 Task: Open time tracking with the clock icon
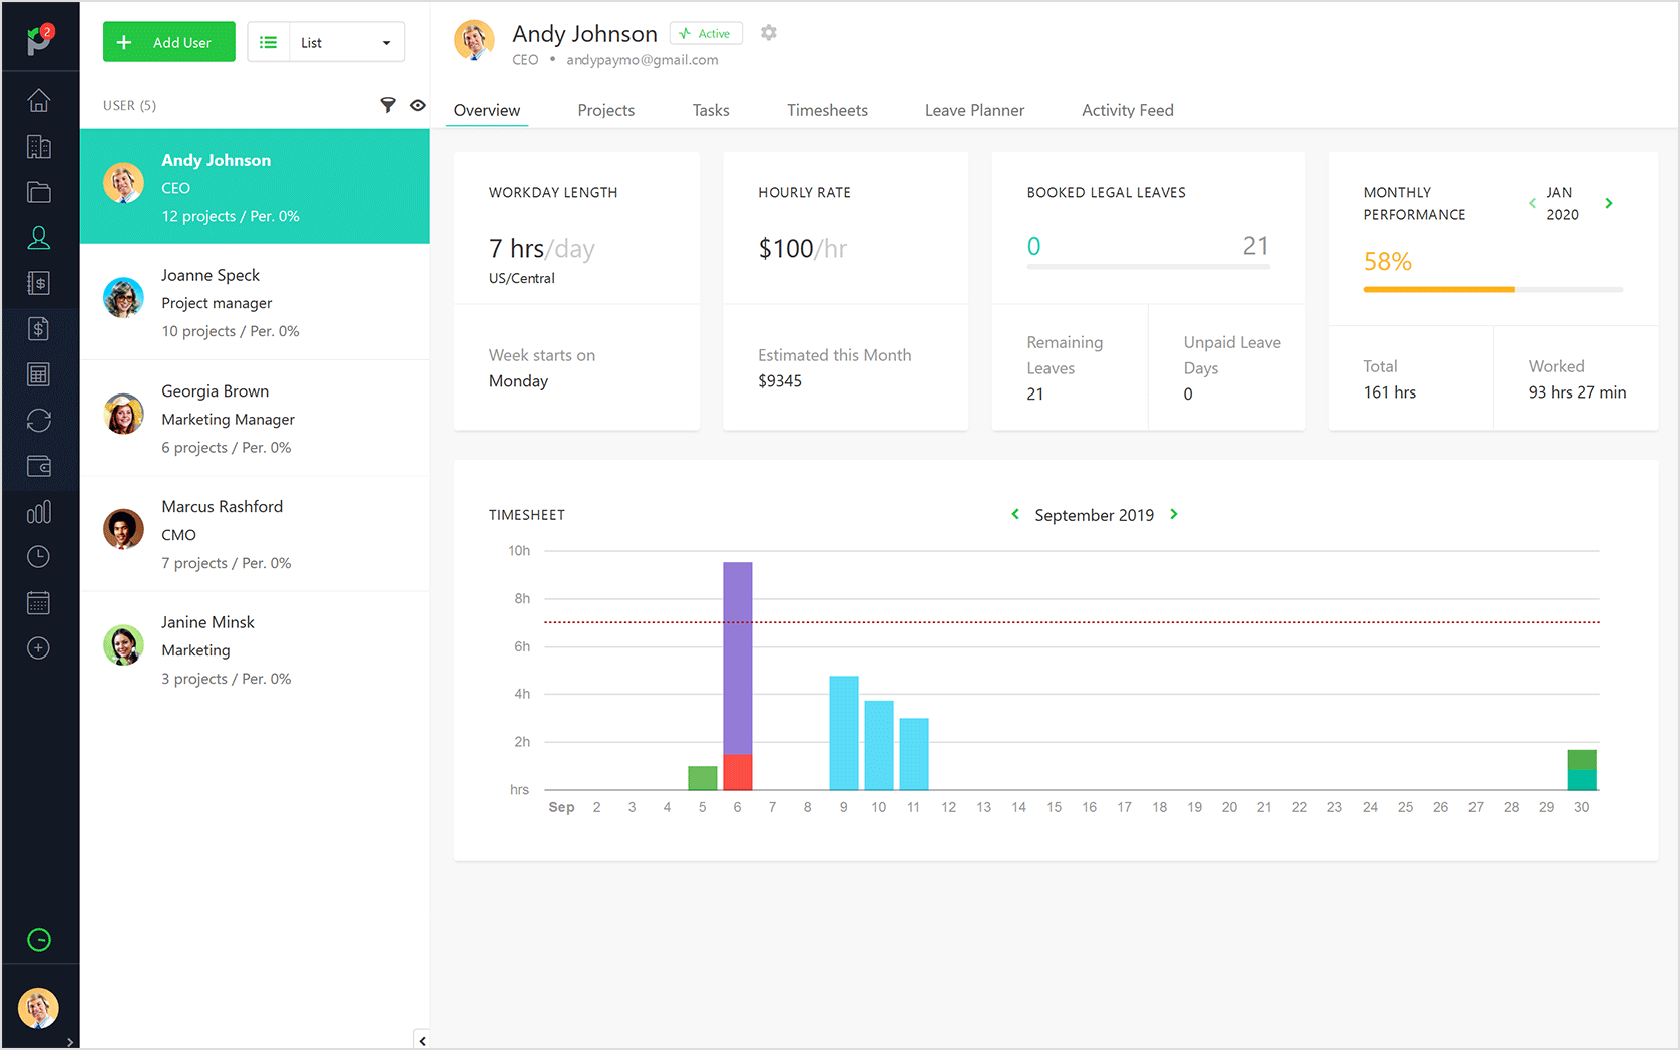tap(38, 556)
